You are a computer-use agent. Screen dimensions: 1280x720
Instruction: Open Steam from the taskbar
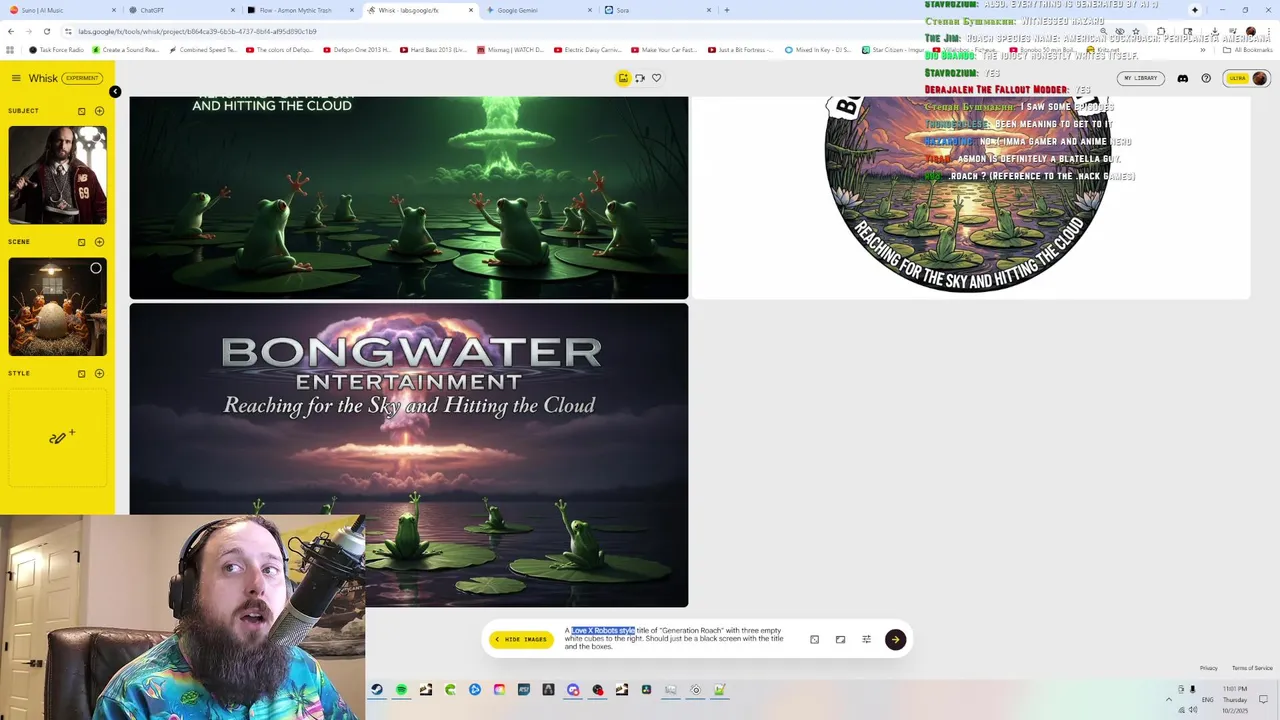377,689
